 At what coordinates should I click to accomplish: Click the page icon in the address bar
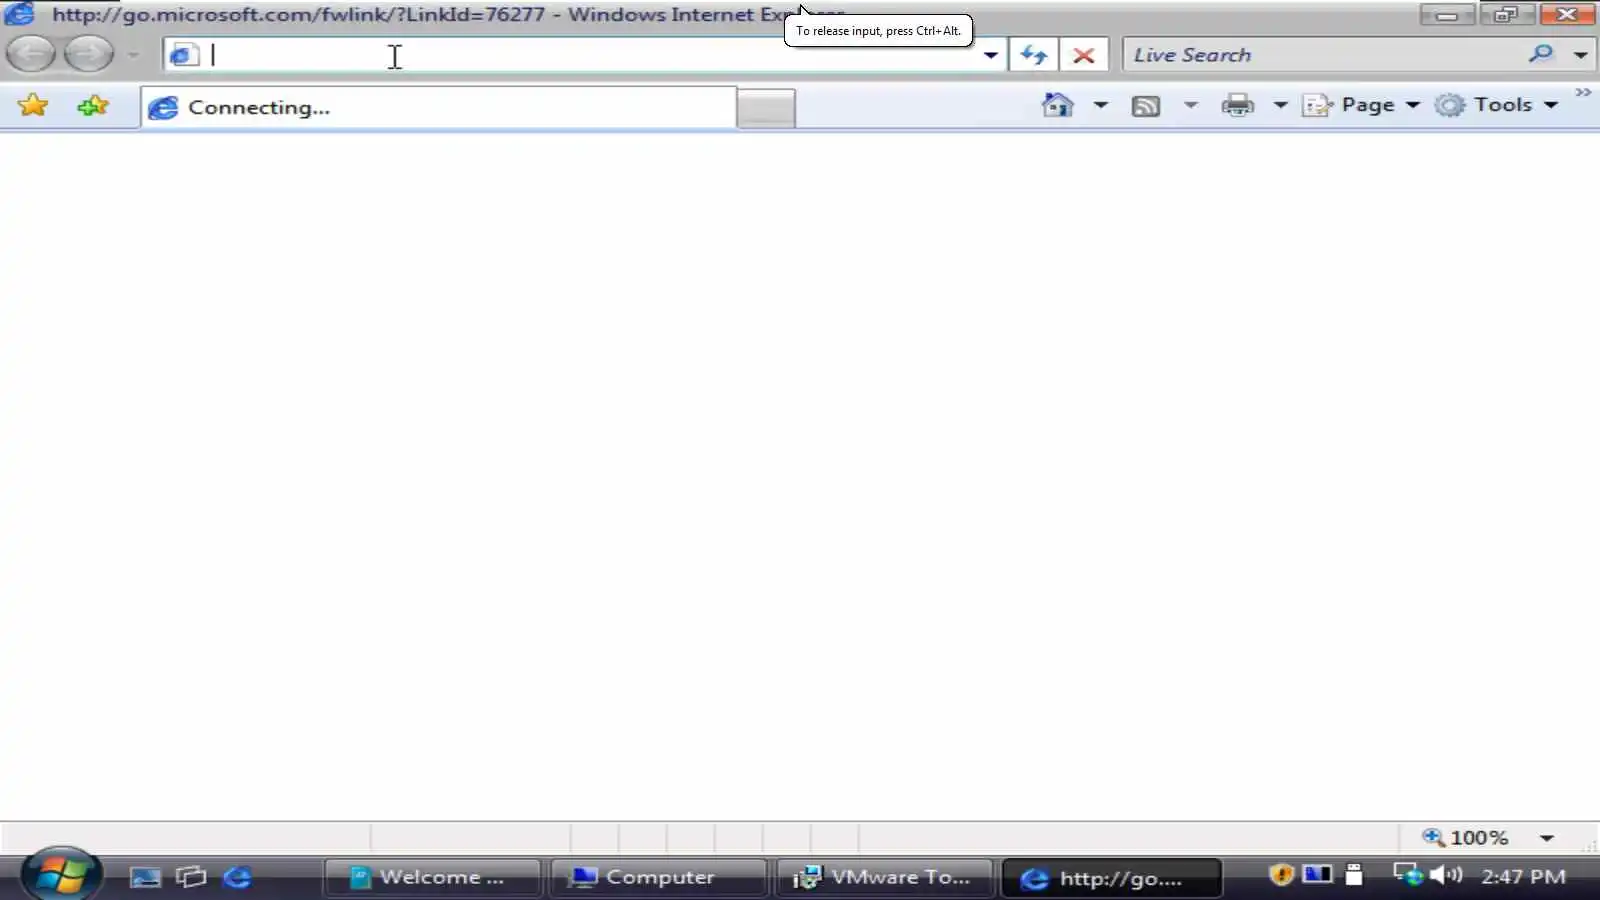[x=184, y=55]
